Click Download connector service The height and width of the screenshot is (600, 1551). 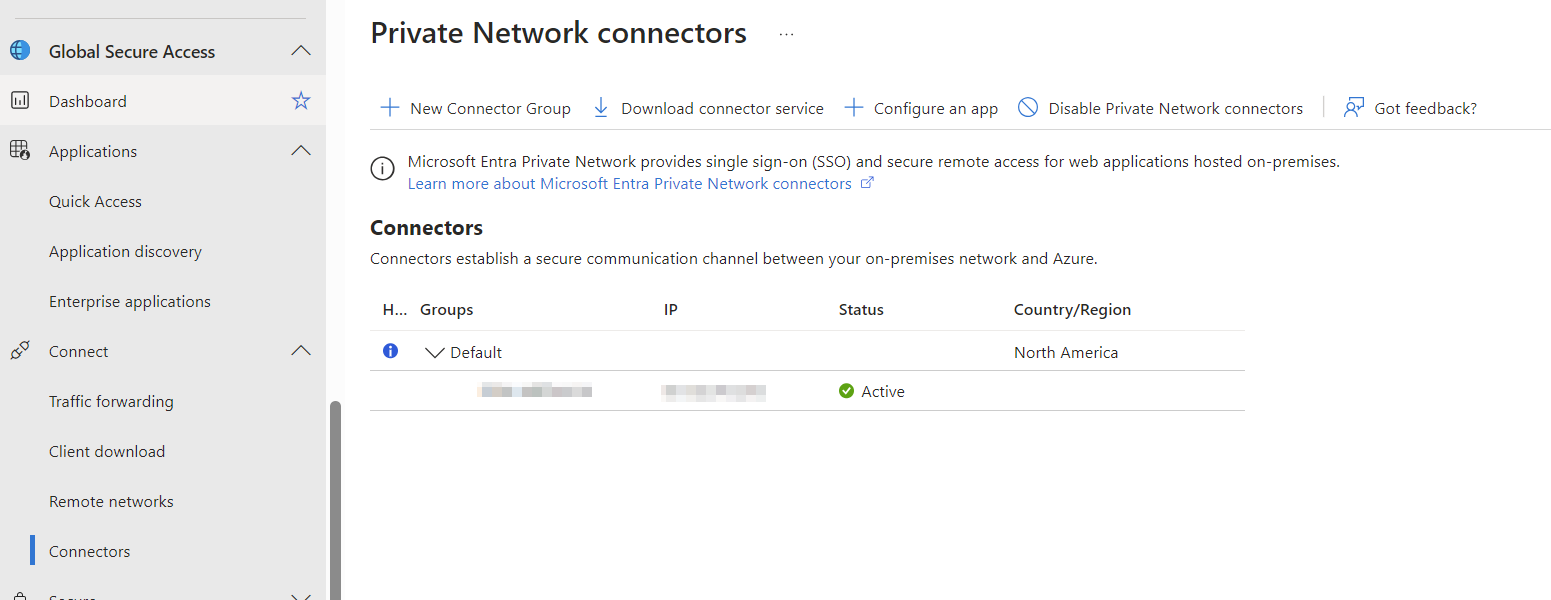[722, 108]
